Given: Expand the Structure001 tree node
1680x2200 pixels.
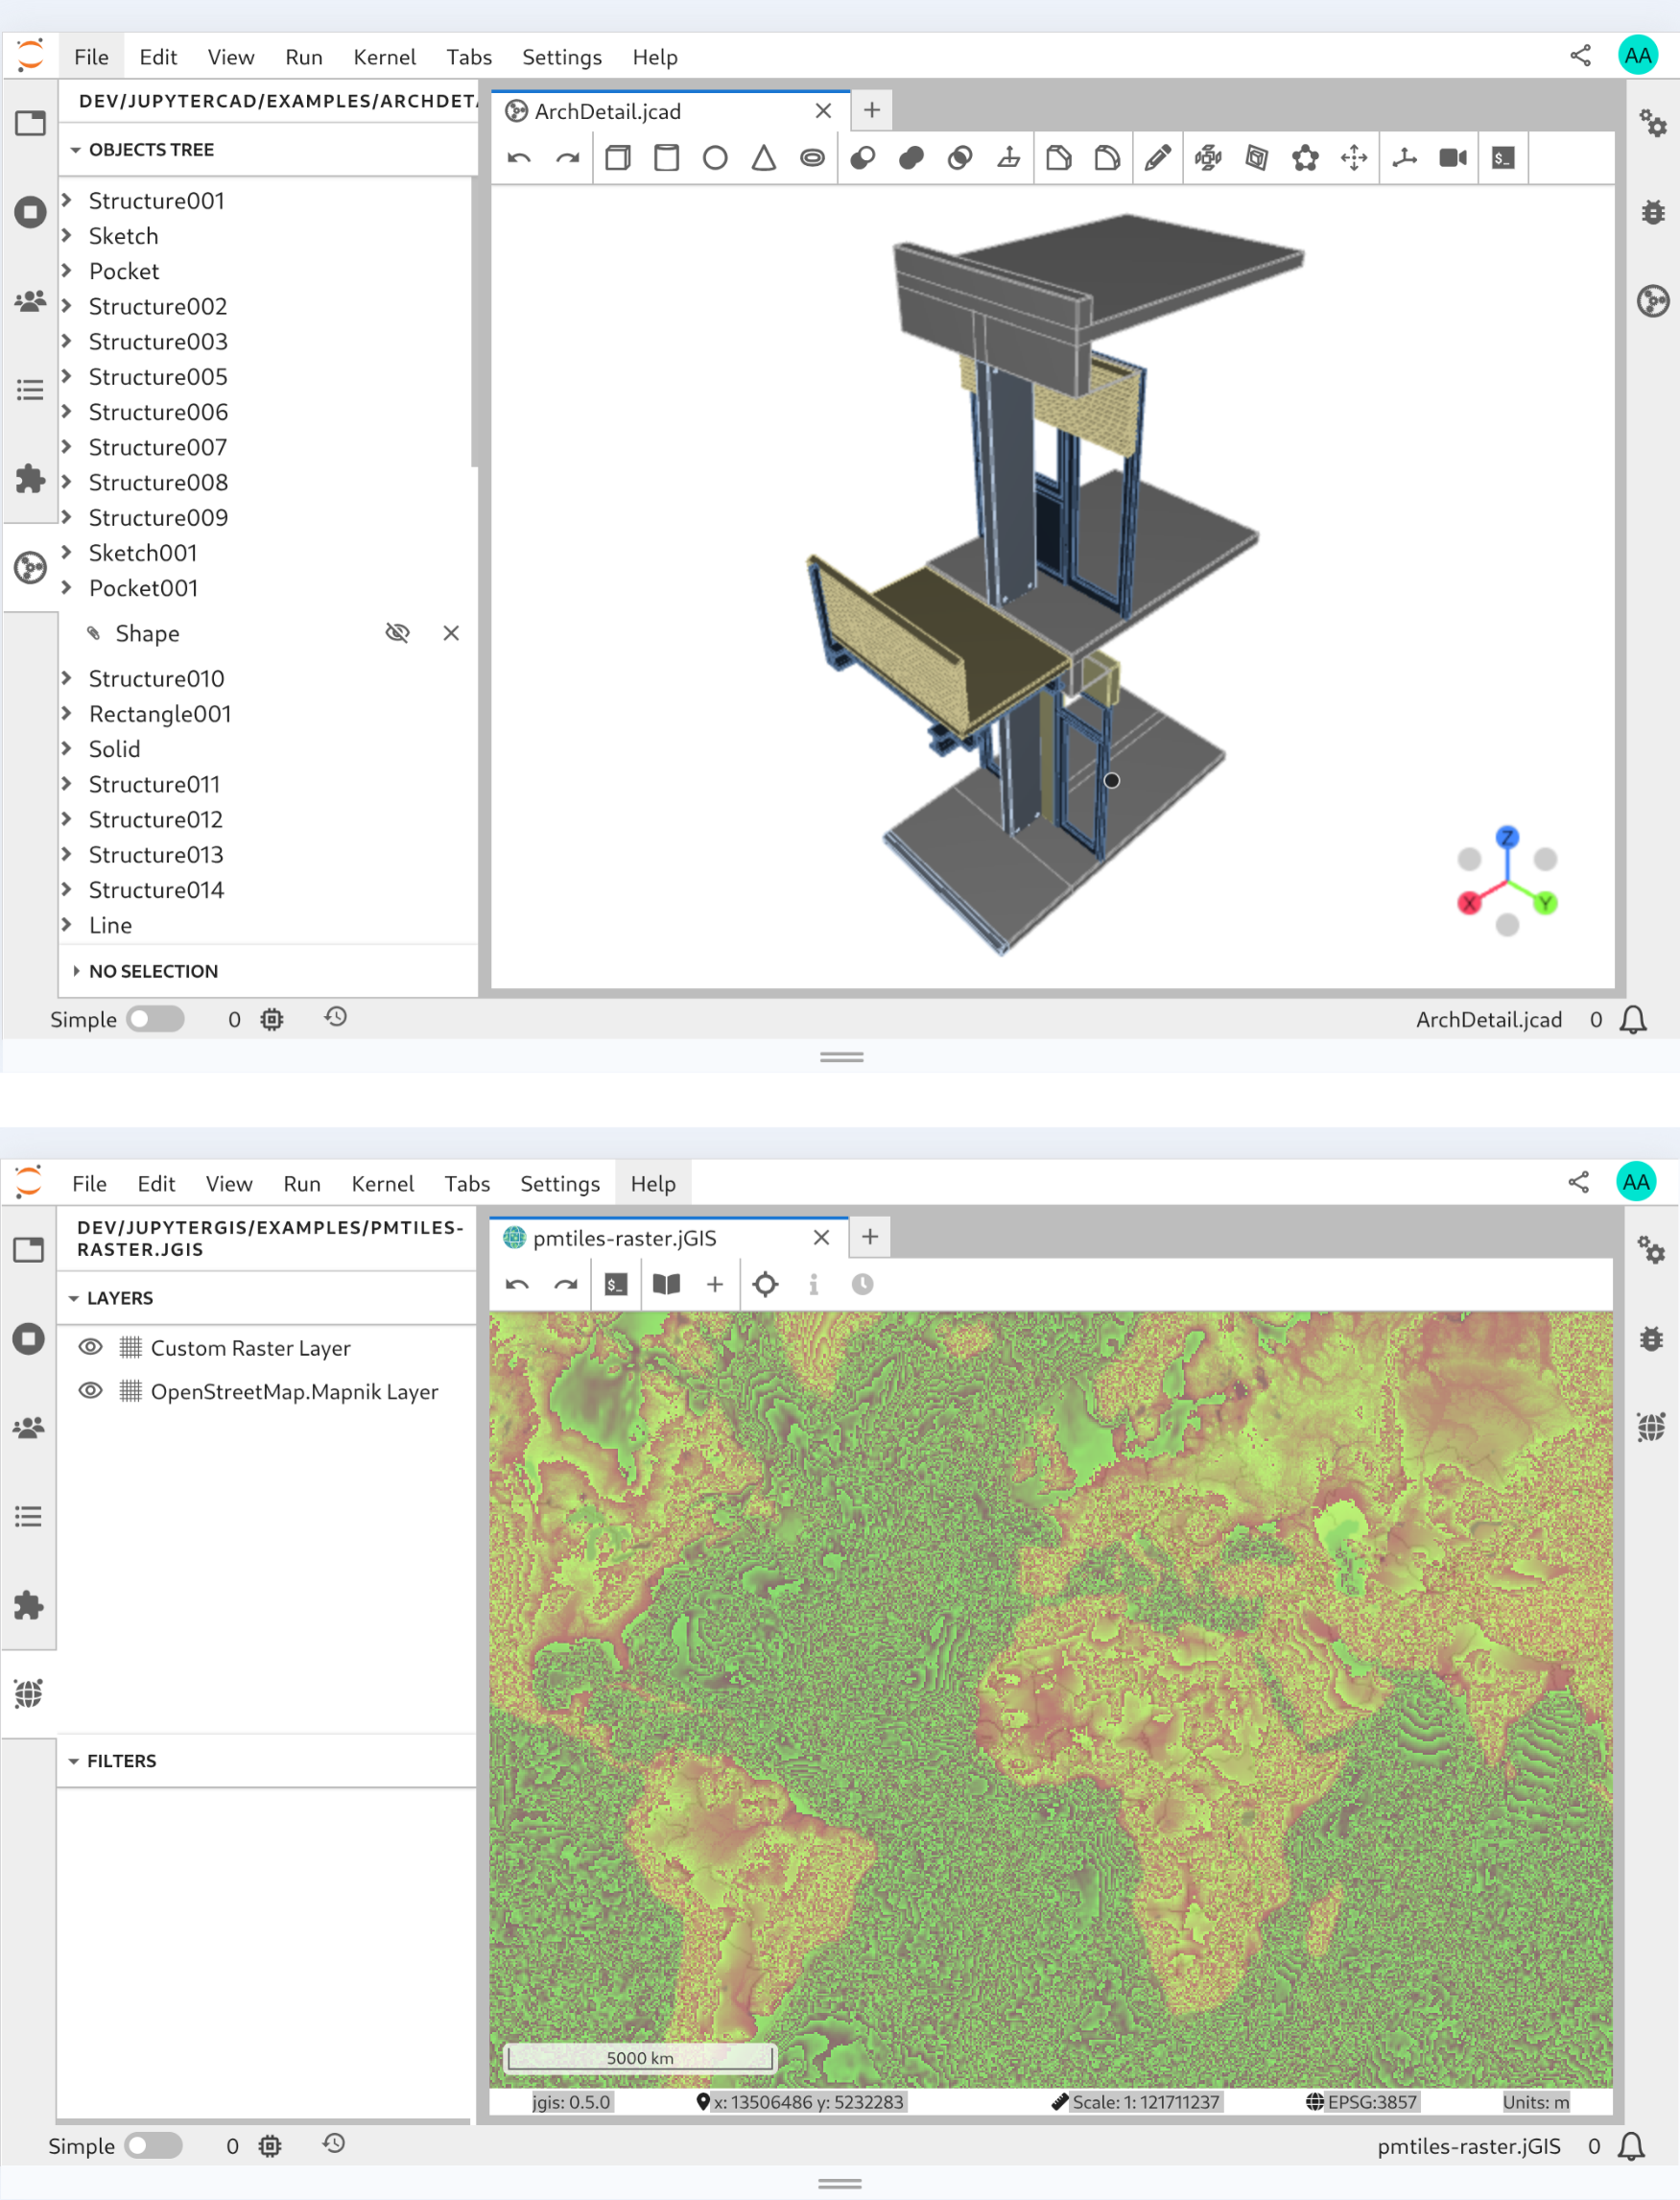Looking at the screenshot, I should 67,201.
